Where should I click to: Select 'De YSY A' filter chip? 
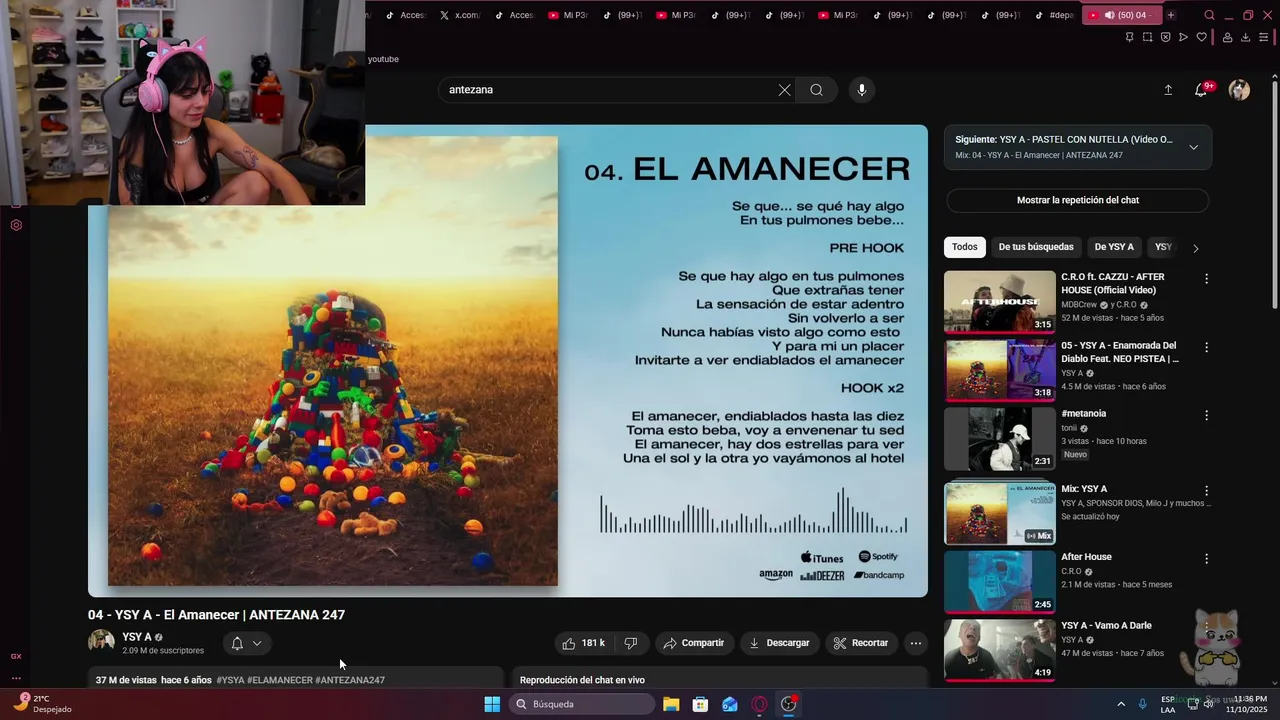pos(1114,247)
